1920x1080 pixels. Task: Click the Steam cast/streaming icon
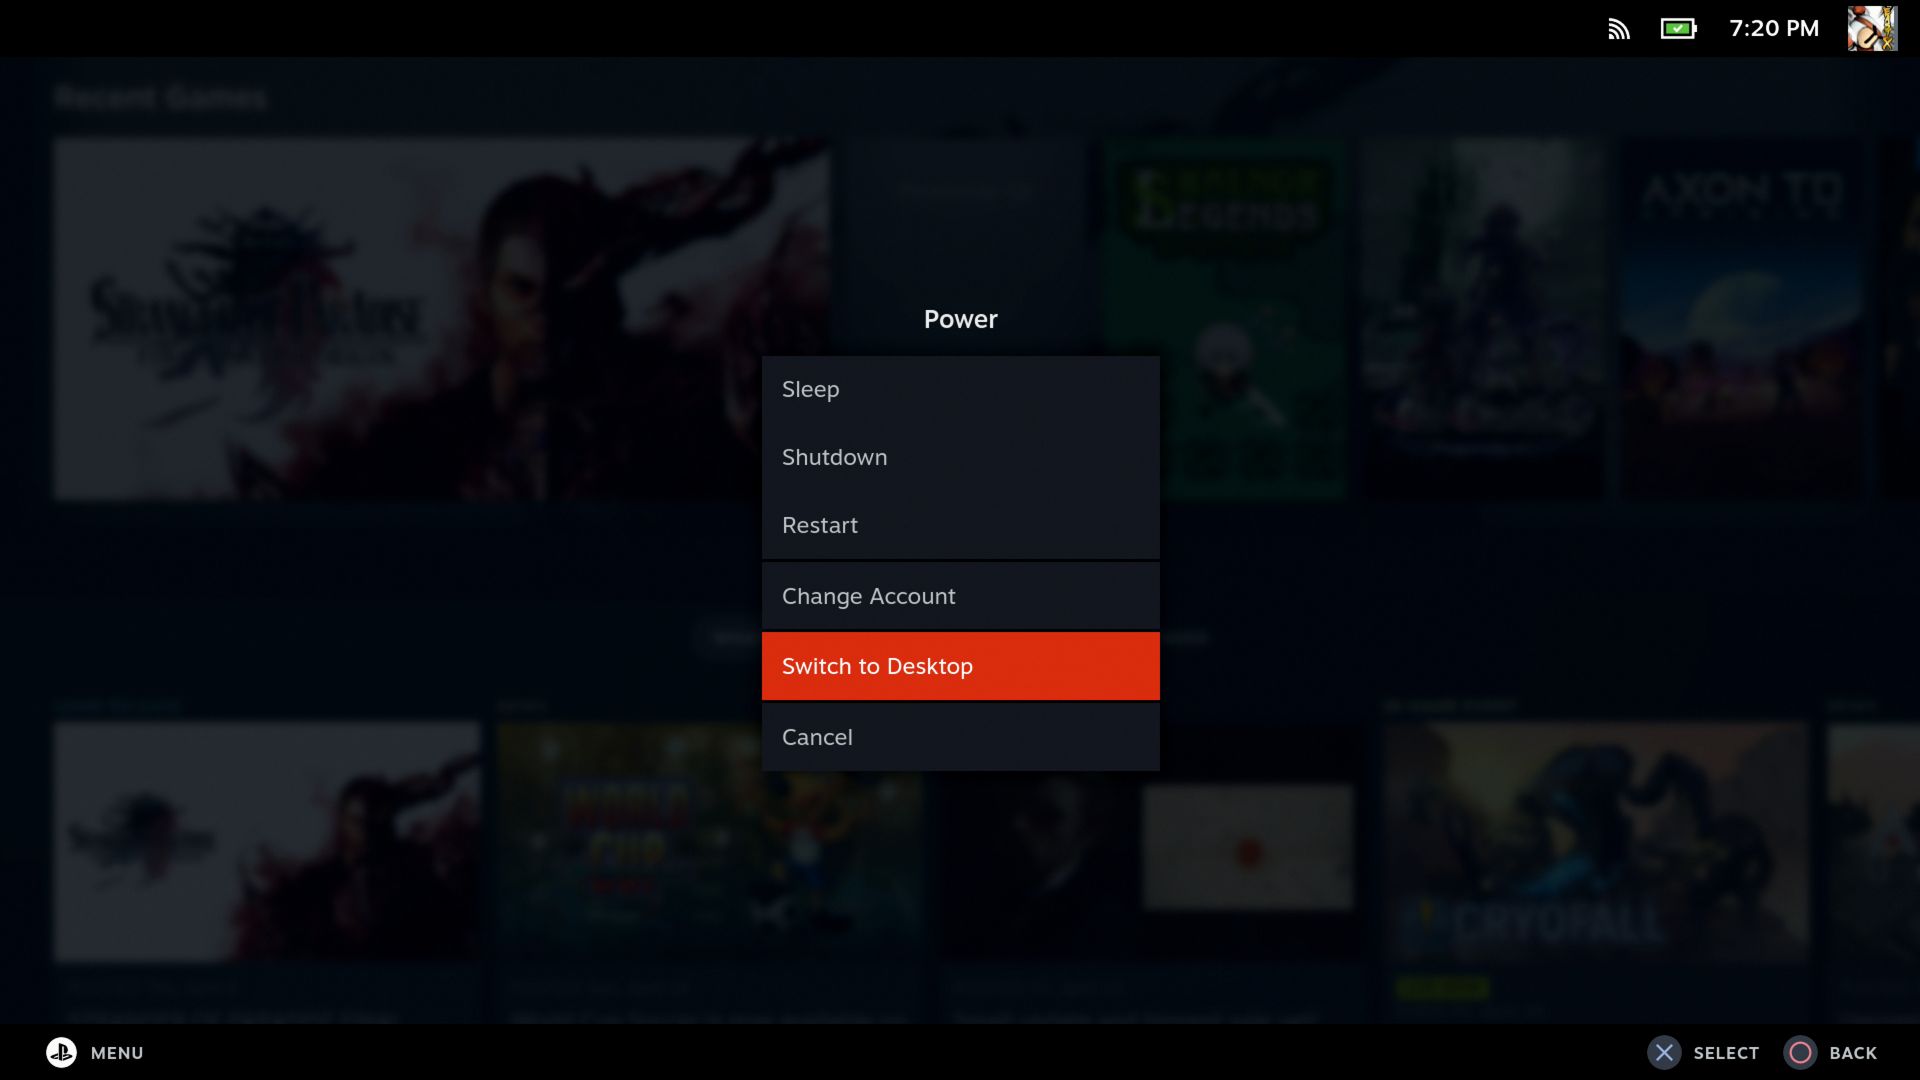(x=1619, y=28)
